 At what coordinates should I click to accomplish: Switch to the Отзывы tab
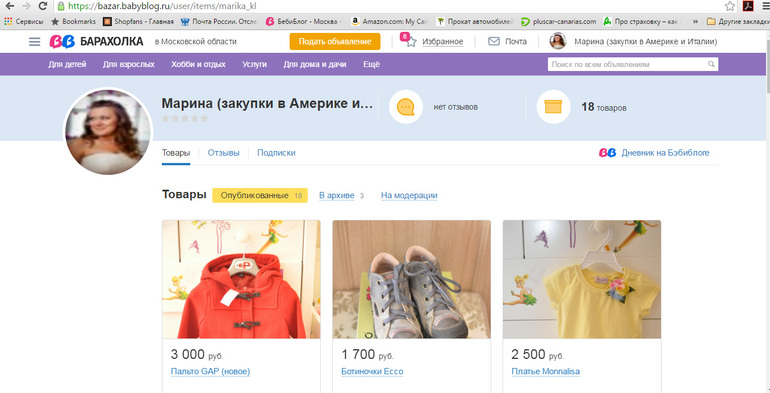223,153
